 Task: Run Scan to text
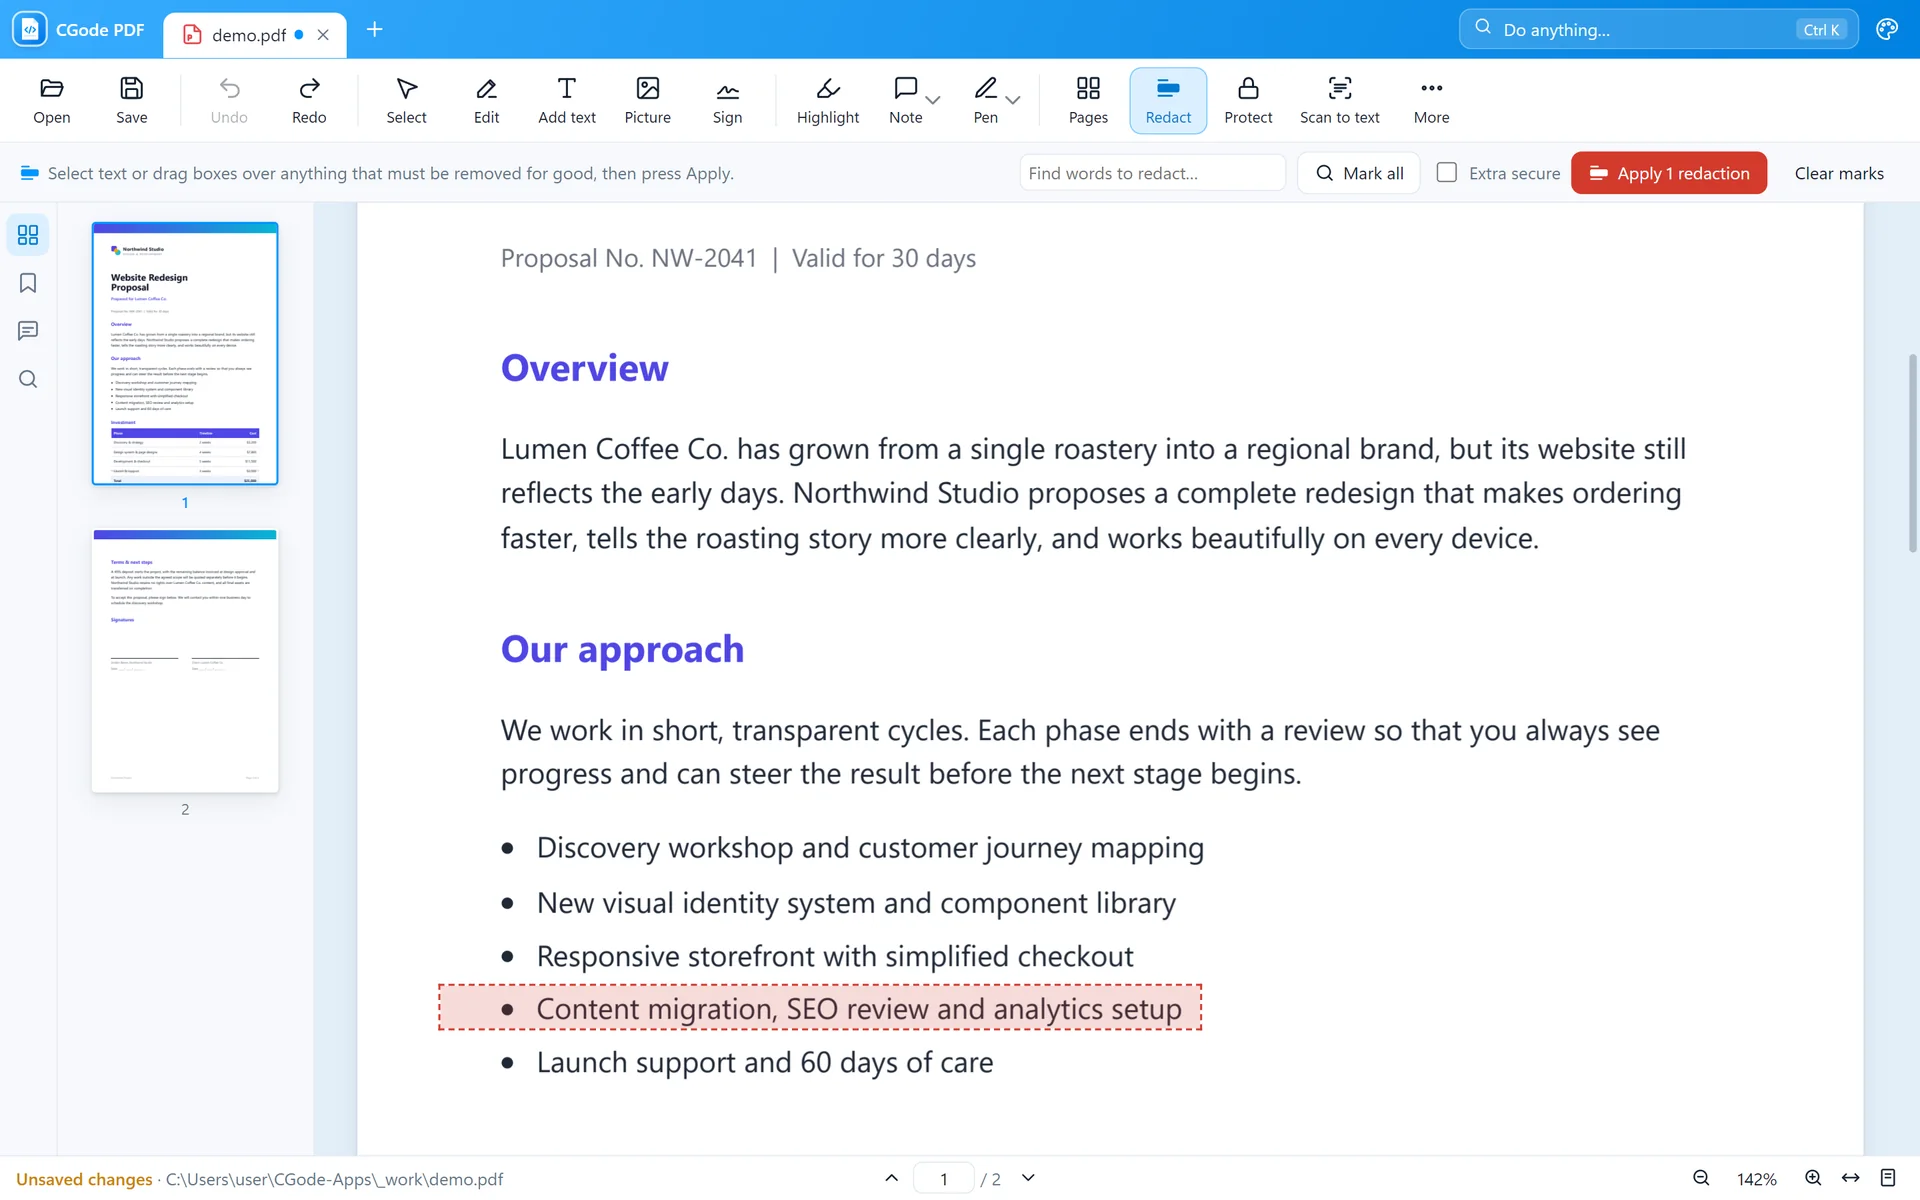pos(1340,101)
